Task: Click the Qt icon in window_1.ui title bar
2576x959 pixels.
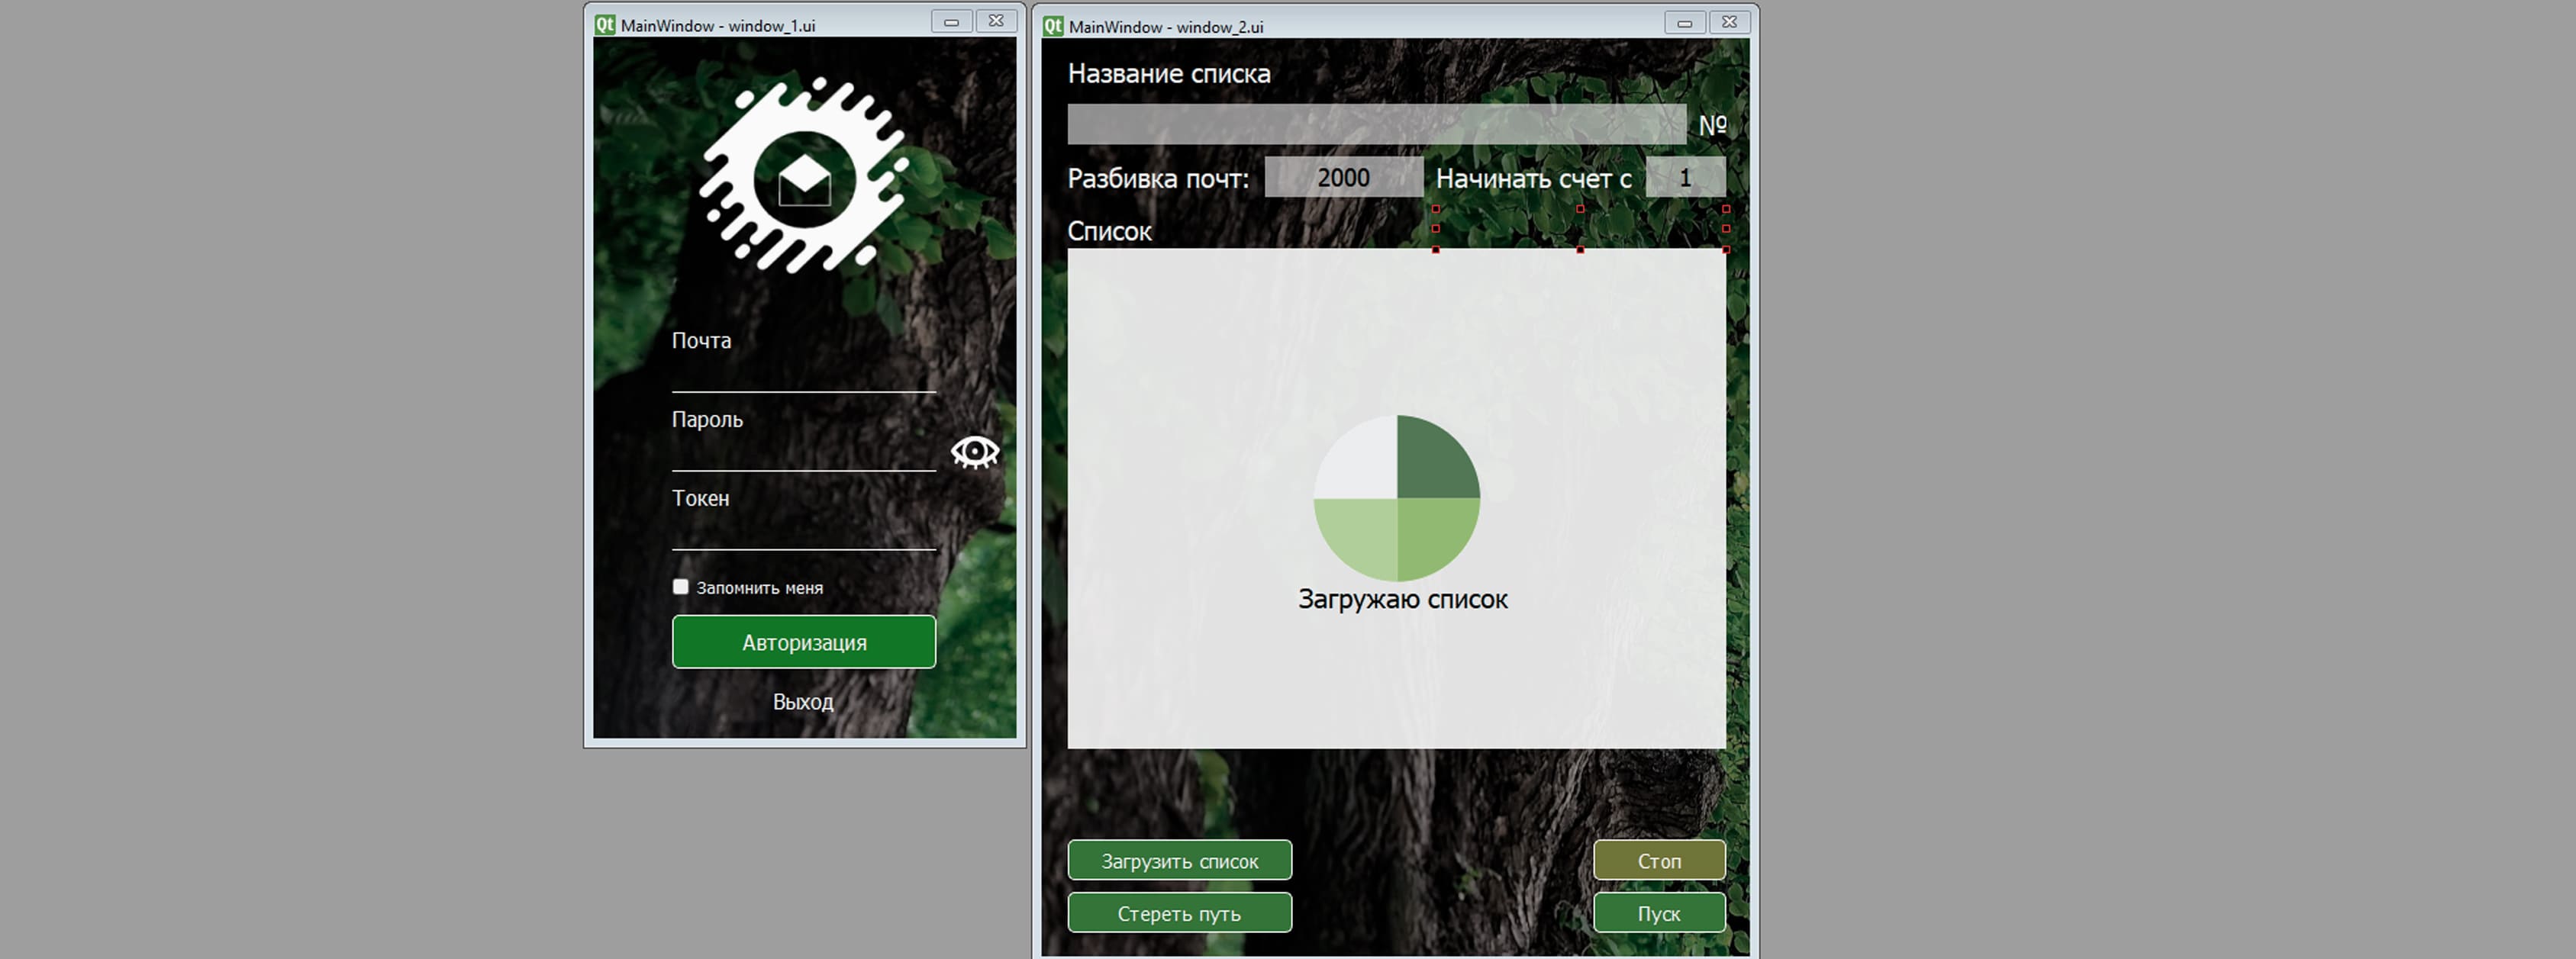Action: click(604, 25)
